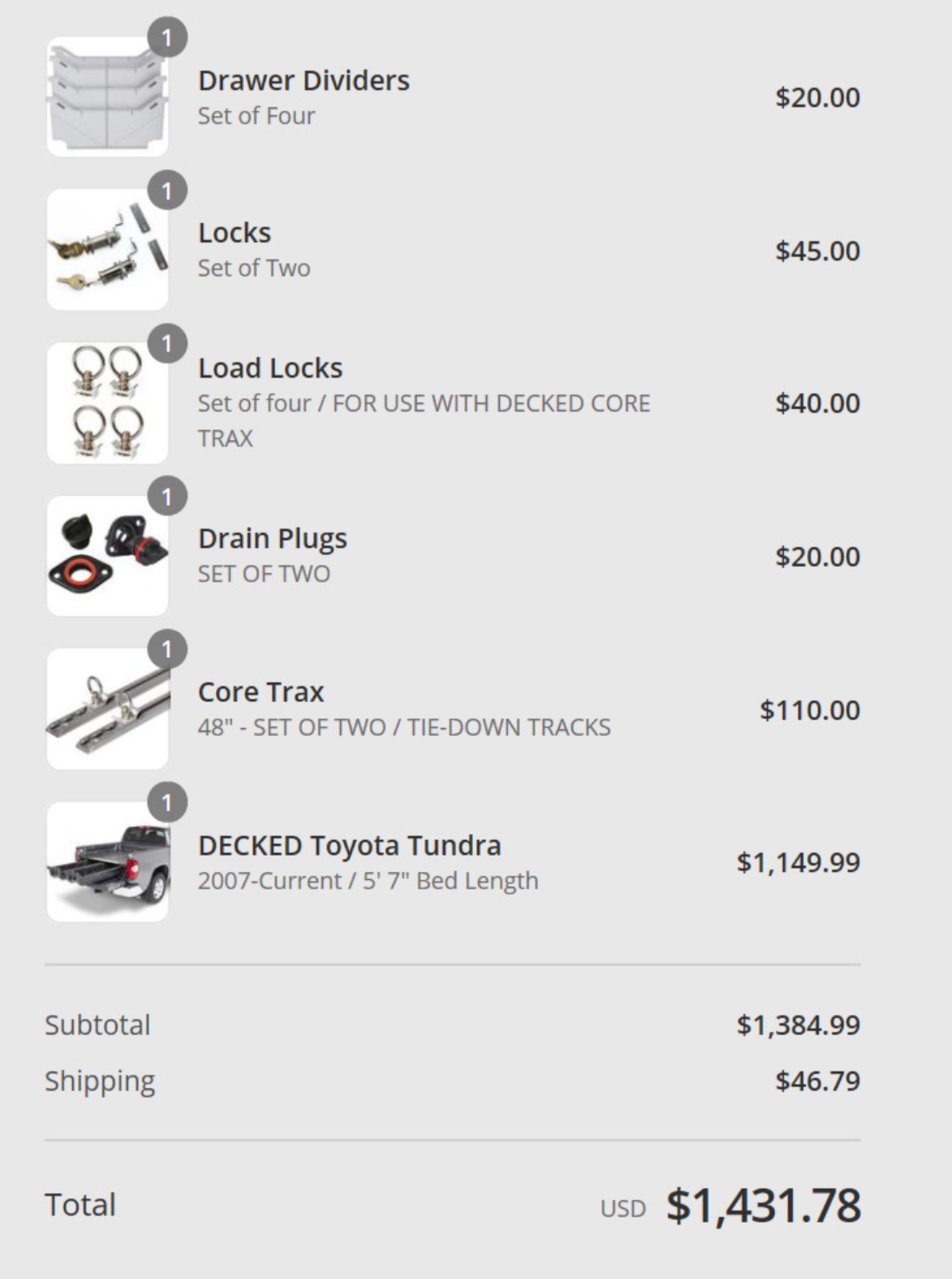The width and height of the screenshot is (952, 1279).
Task: Click the Shipping cost $46.79
Action: coord(817,1081)
